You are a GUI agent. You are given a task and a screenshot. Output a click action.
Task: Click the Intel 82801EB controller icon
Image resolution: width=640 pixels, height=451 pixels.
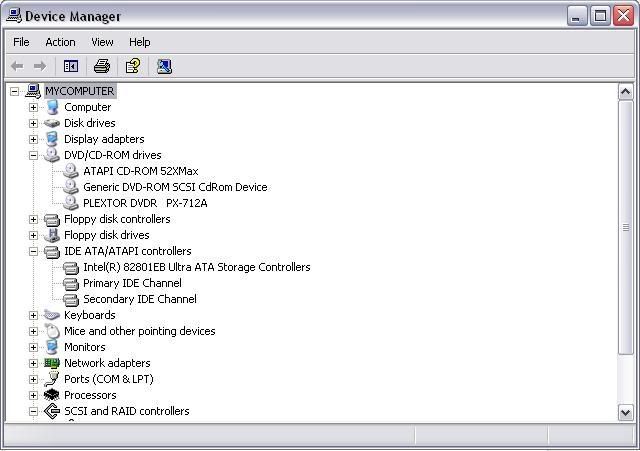71,267
